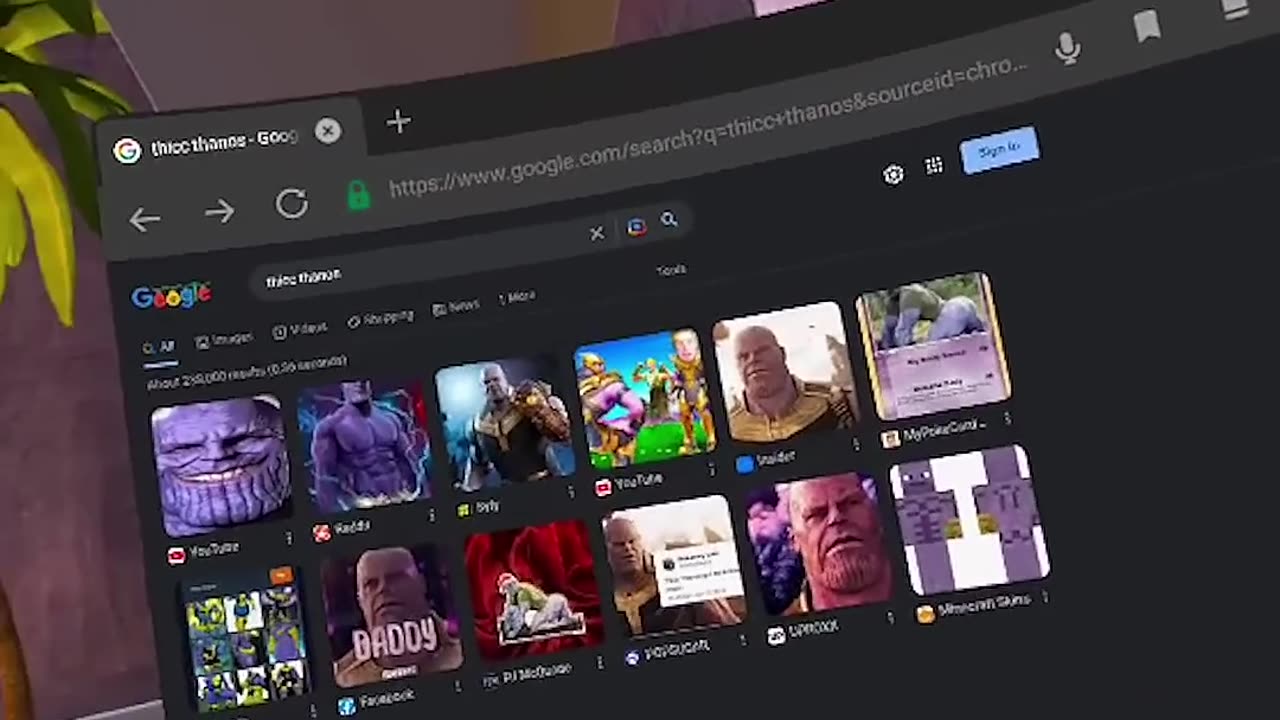Click the YouTube source link under grinning Thanos

tap(204, 552)
